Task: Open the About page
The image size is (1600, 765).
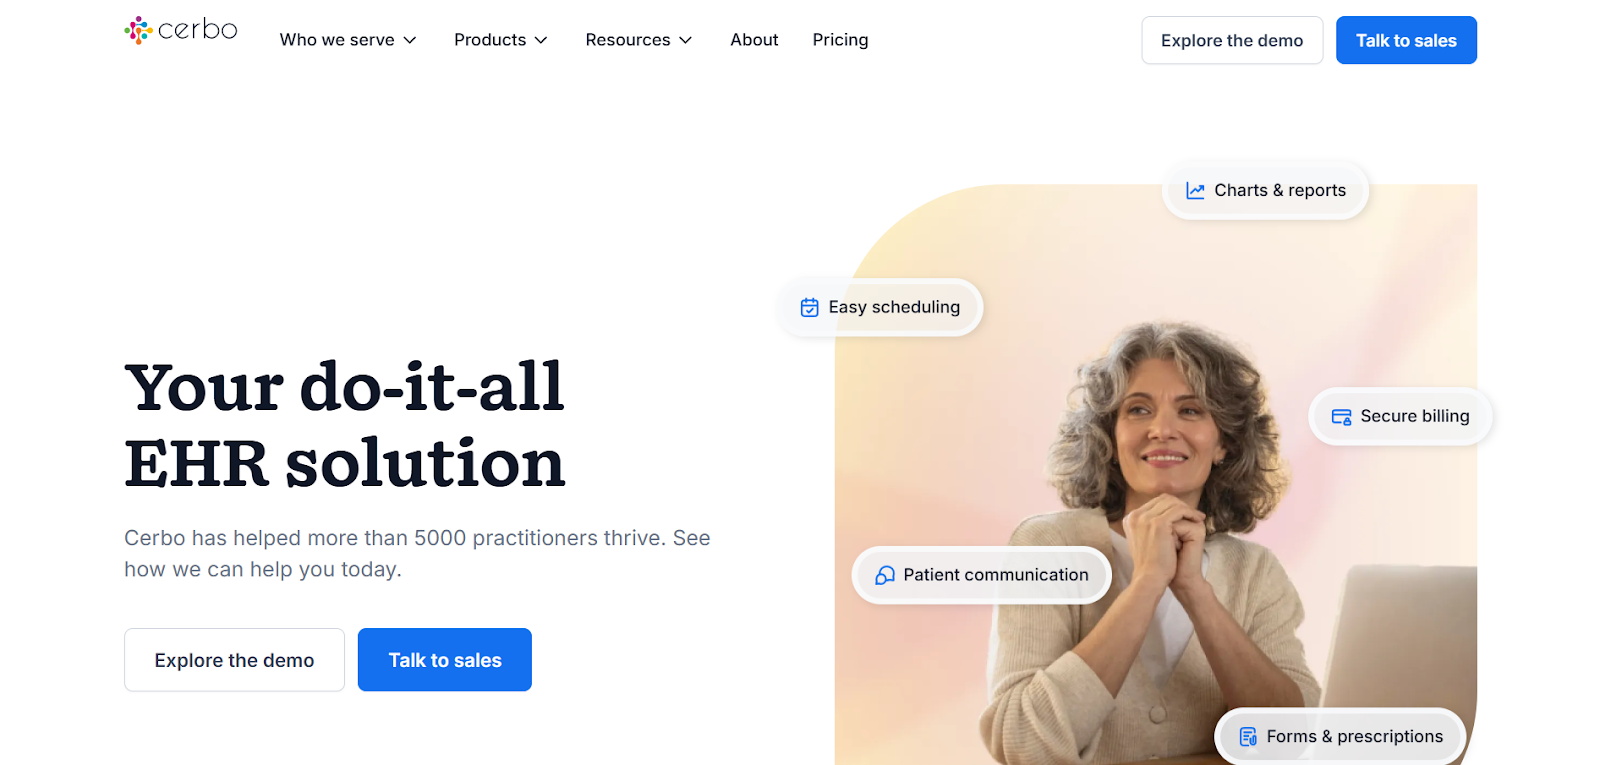Action: point(754,40)
